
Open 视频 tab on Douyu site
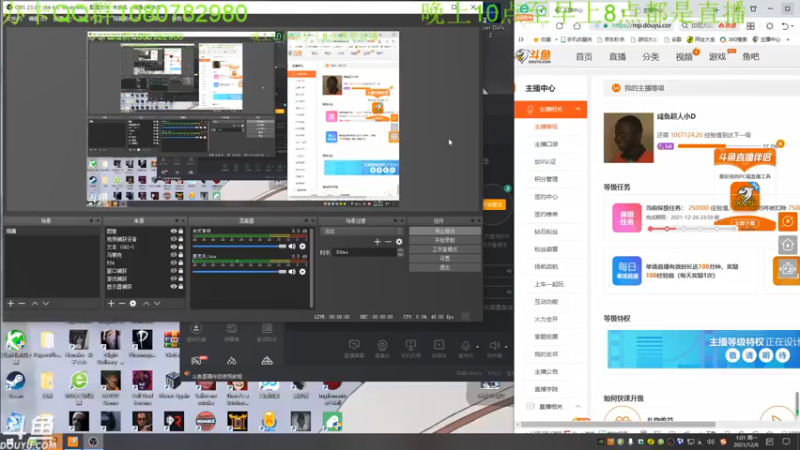click(684, 57)
